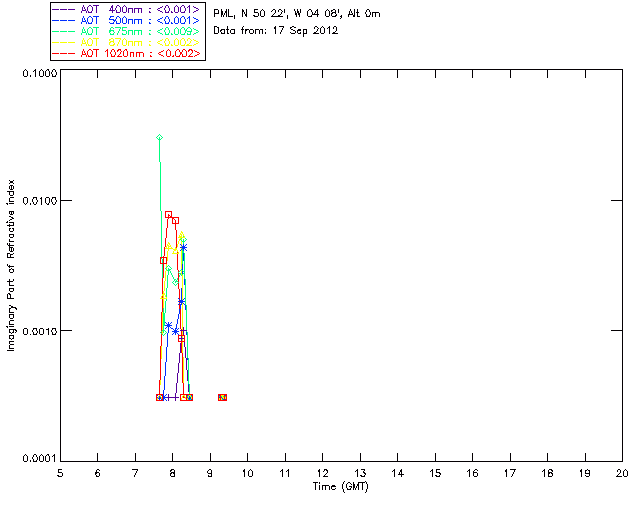
Task: Click the topmost green diamond data point
Action: point(159,137)
